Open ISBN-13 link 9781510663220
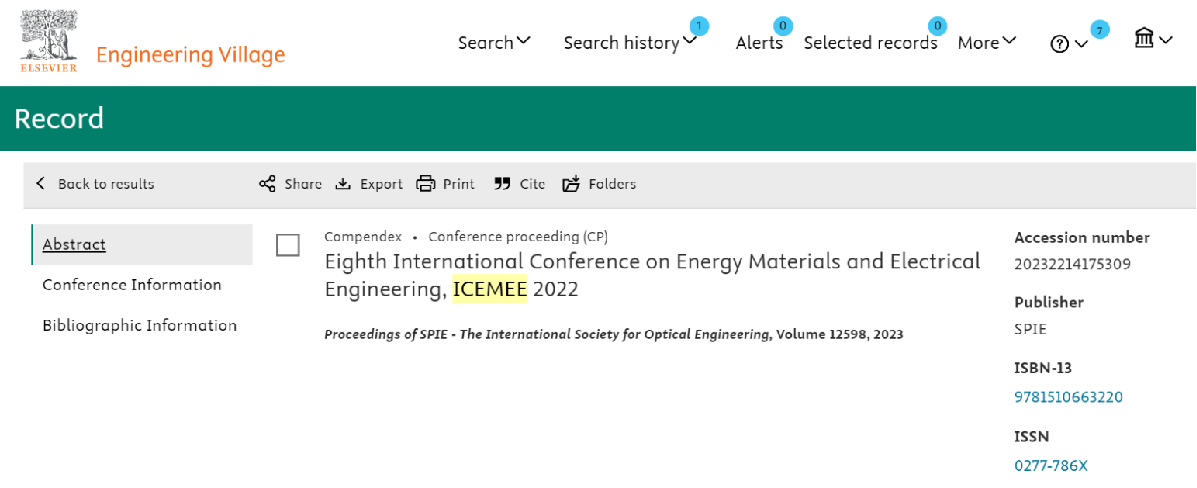Viewport: 1197px width, 488px height. pyautogui.click(x=1069, y=397)
